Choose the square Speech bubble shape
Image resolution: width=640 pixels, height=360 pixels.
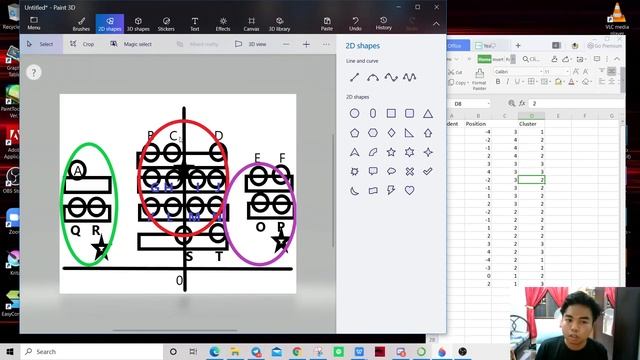(x=373, y=171)
